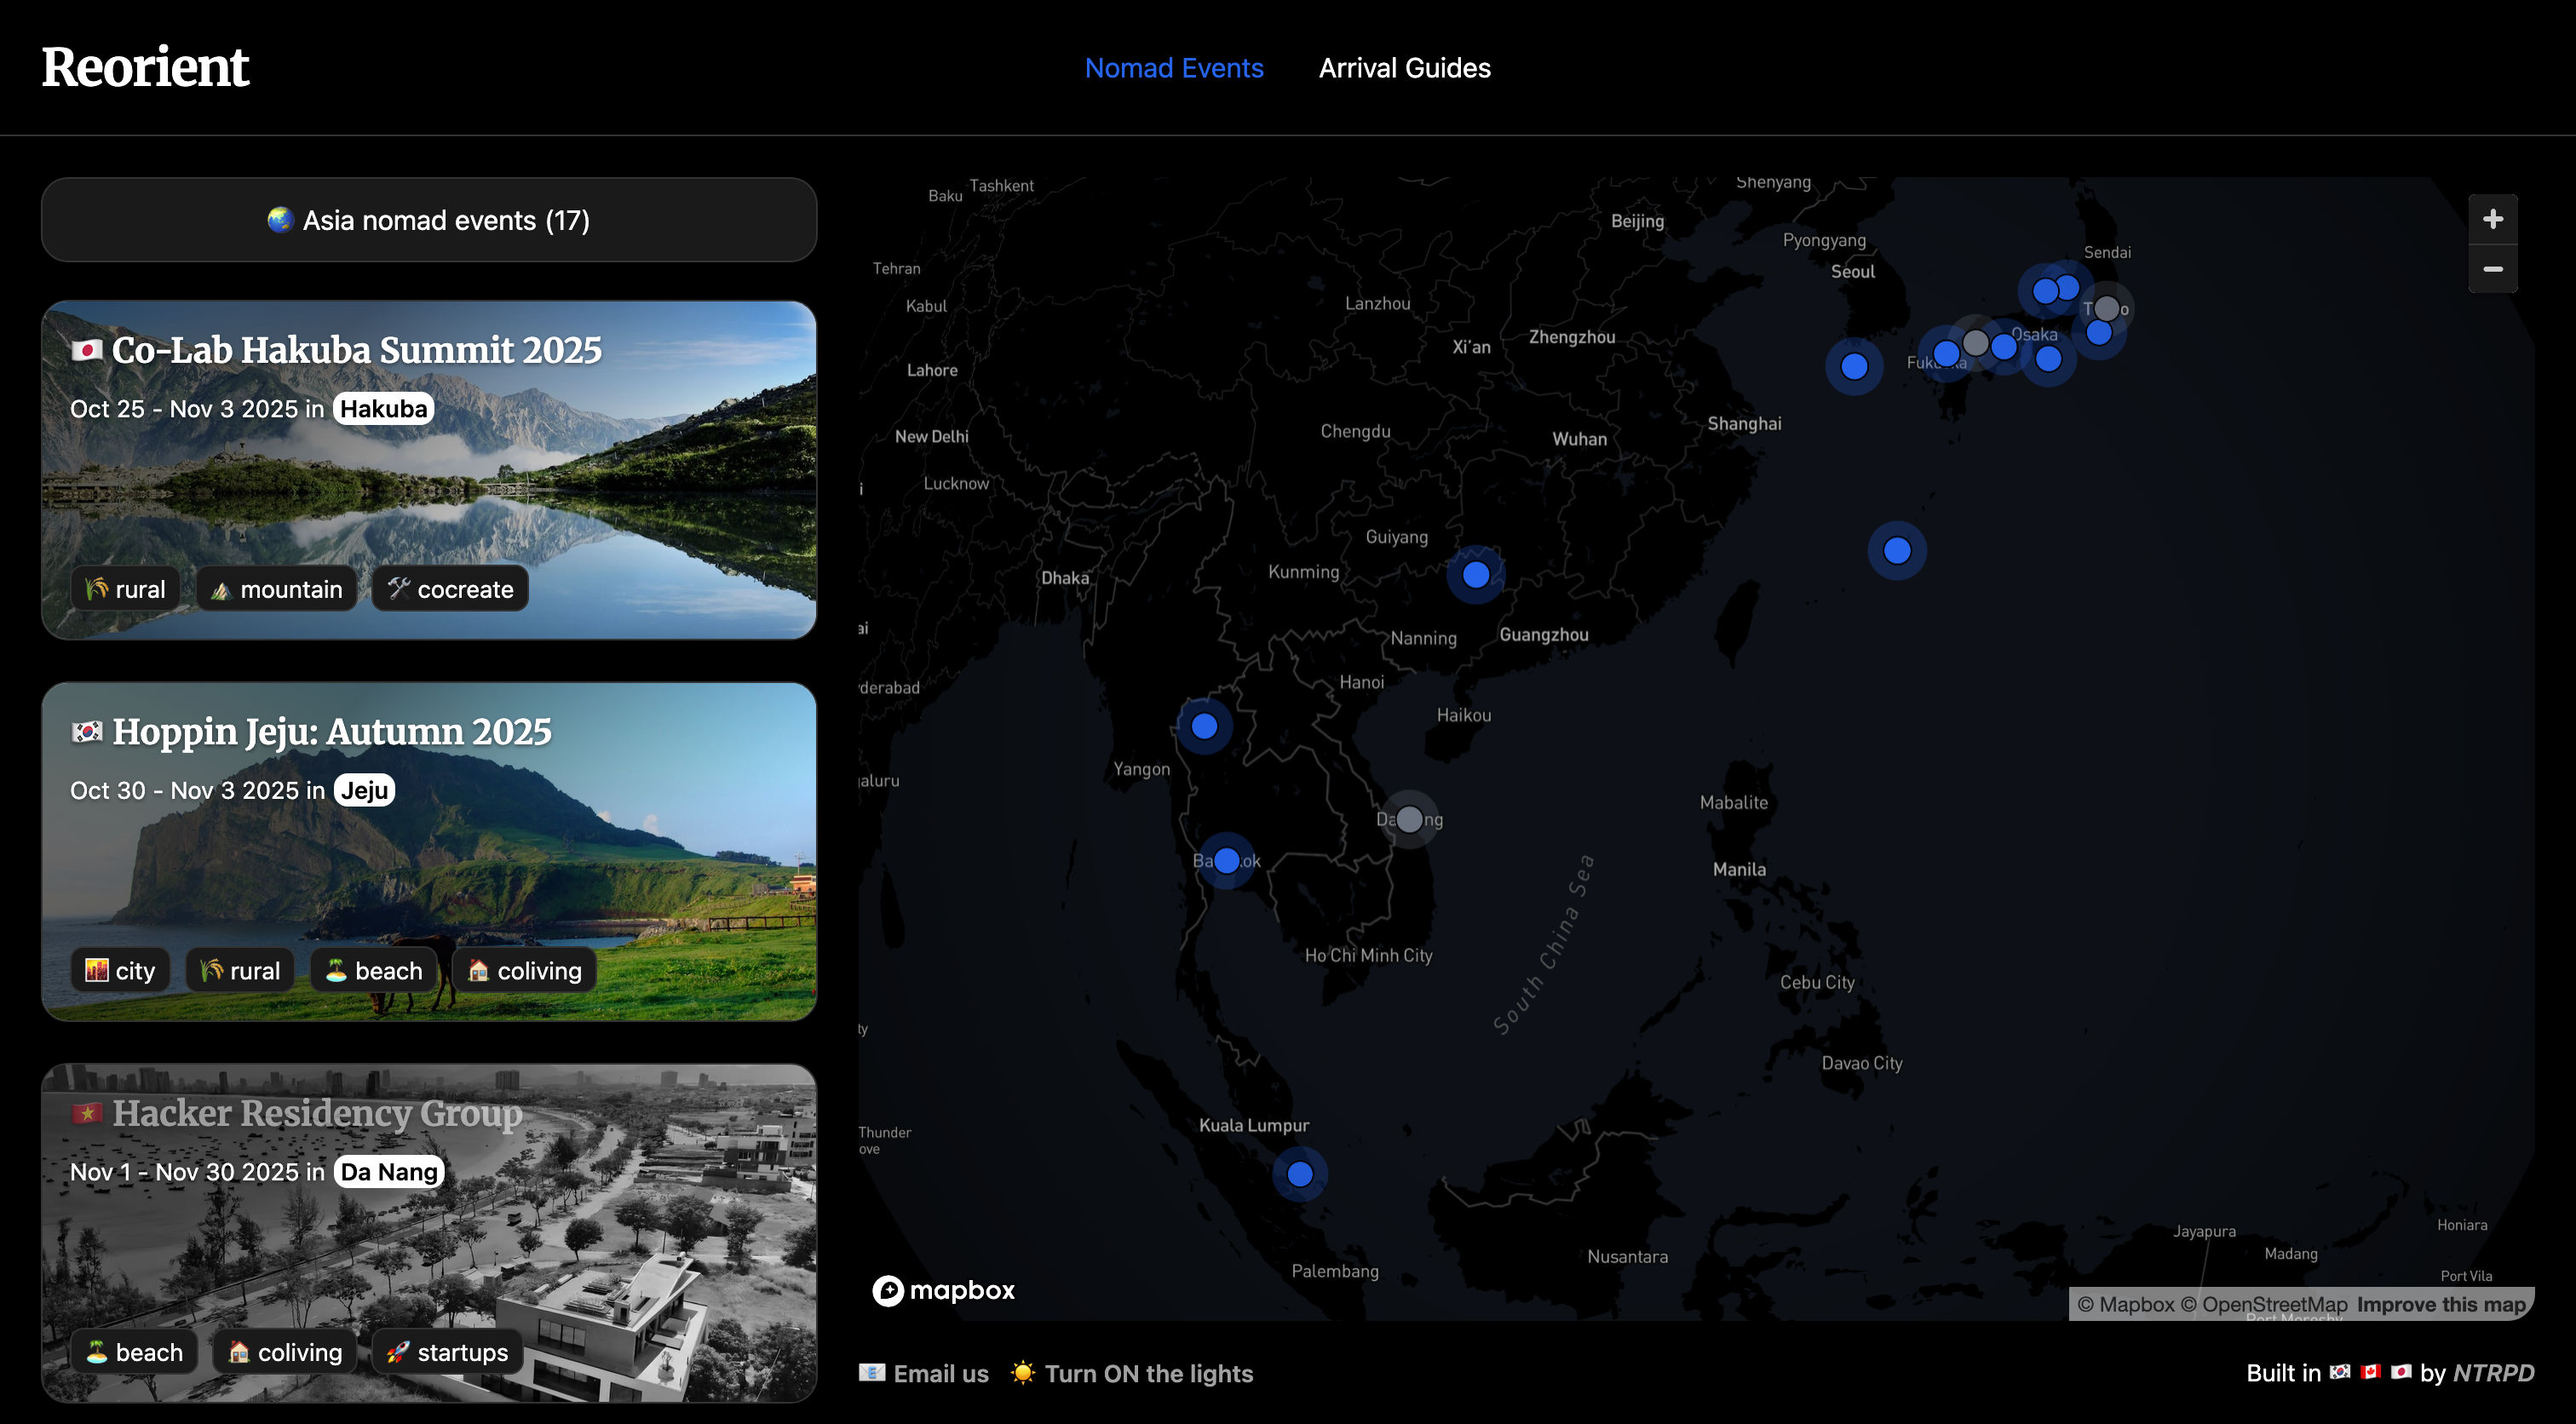Viewport: 2576px width, 1424px height.
Task: Click the email envelope icon next to Email us
Action: (873, 1373)
